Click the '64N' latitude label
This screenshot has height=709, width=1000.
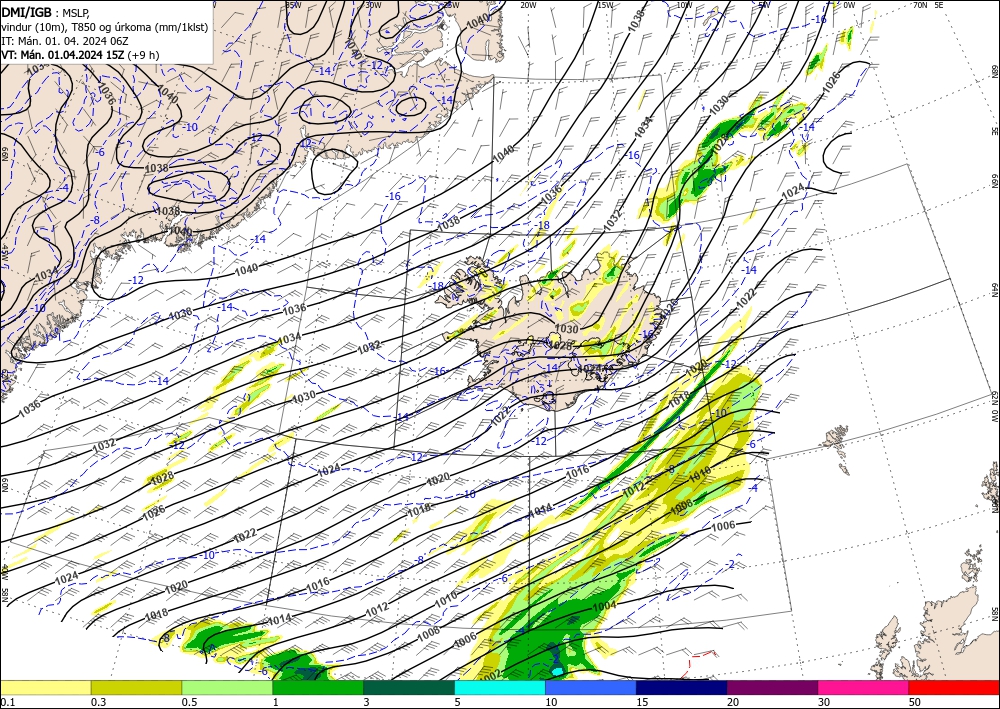coord(994,289)
